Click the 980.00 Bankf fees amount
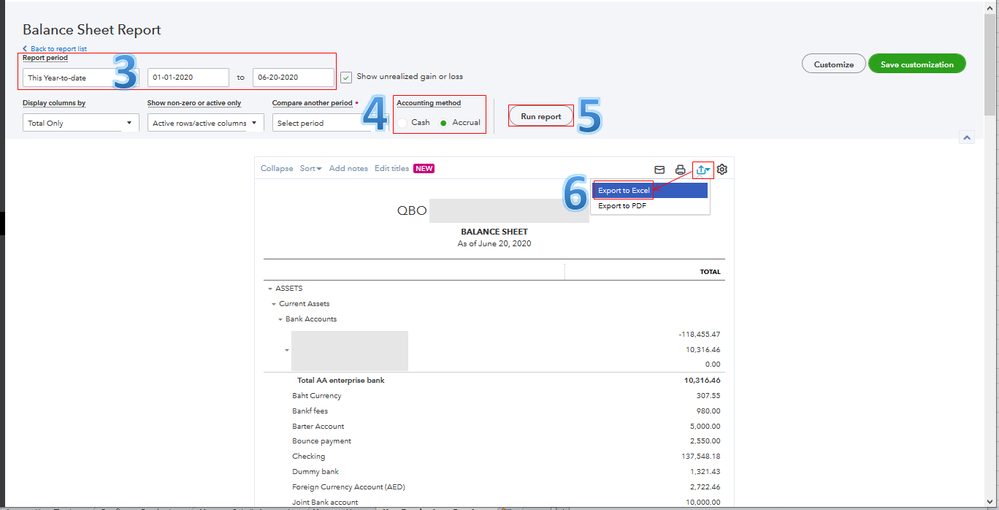999x510 pixels. point(708,411)
